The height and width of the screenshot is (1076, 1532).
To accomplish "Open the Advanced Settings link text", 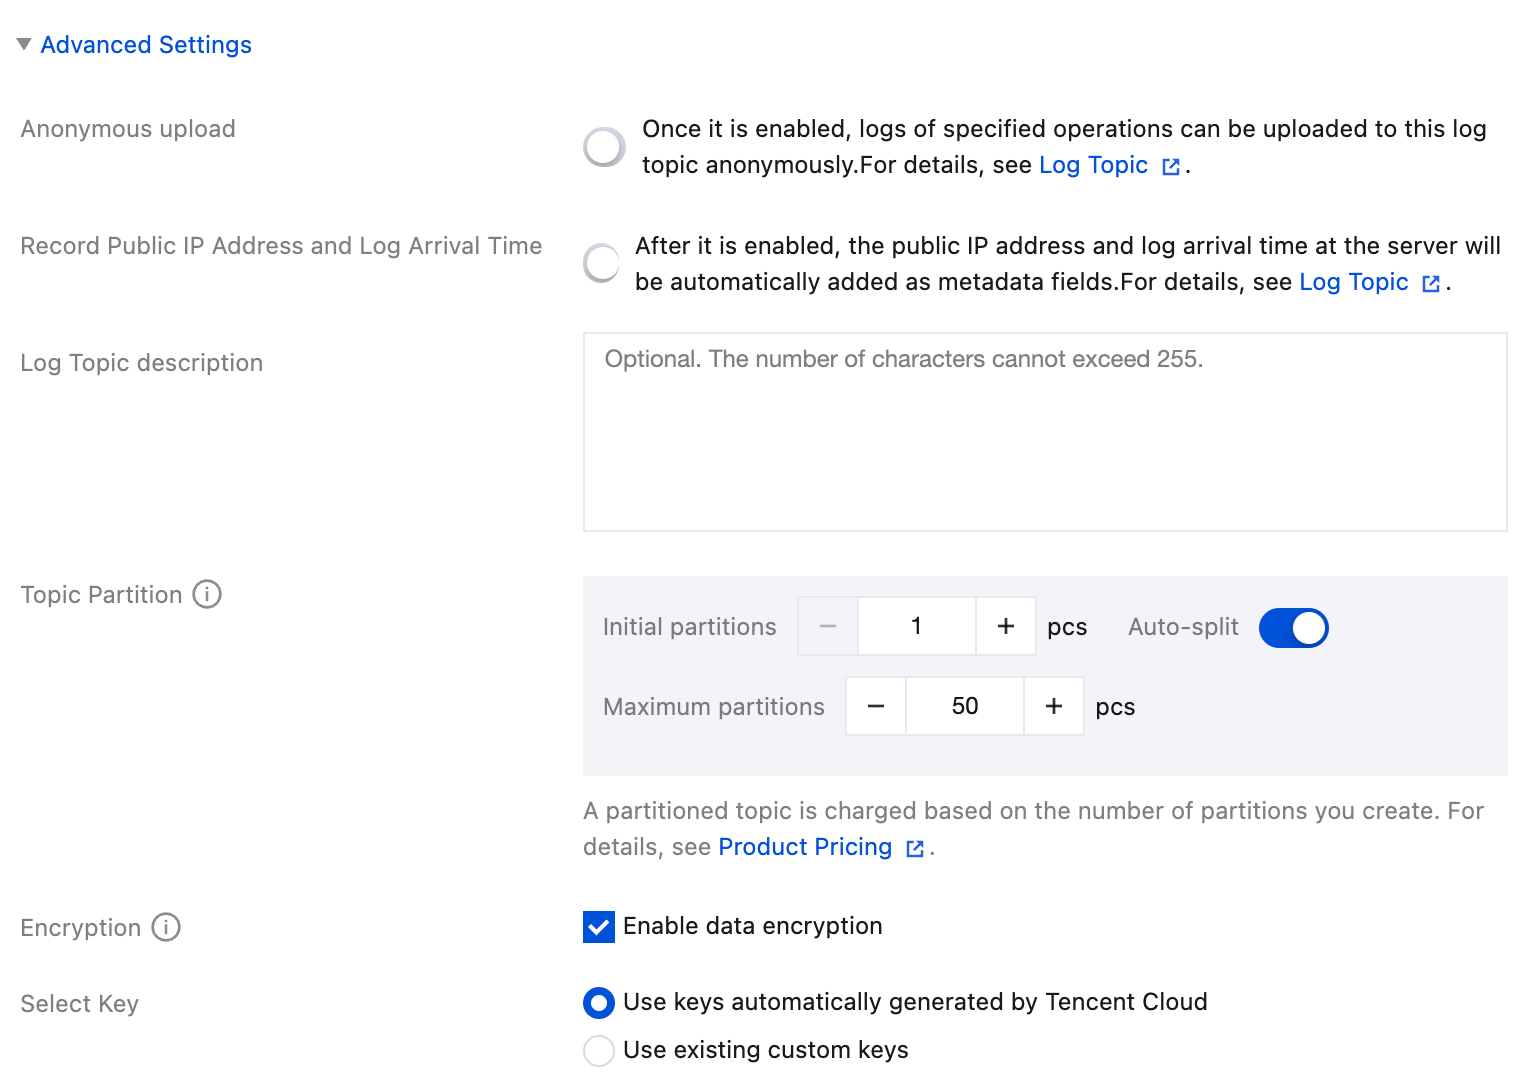I will 146,45.
